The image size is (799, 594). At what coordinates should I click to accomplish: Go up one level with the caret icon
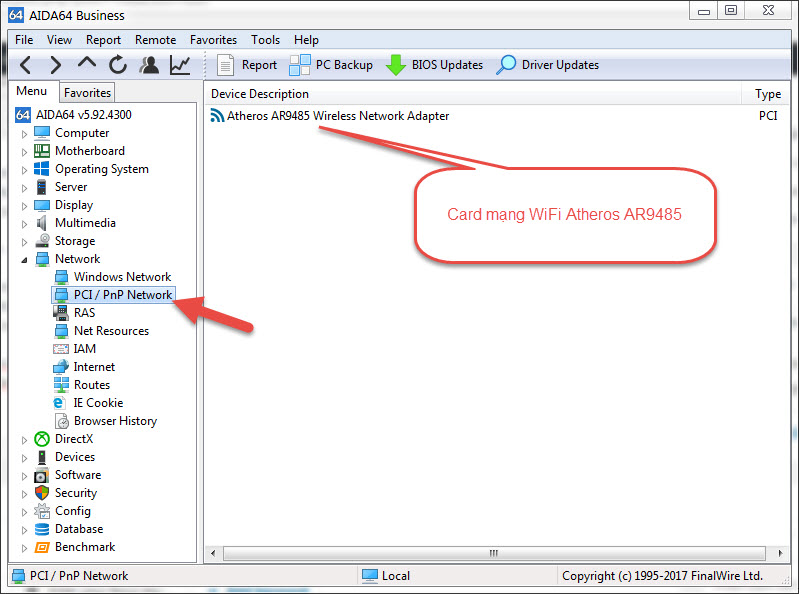[x=87, y=63]
